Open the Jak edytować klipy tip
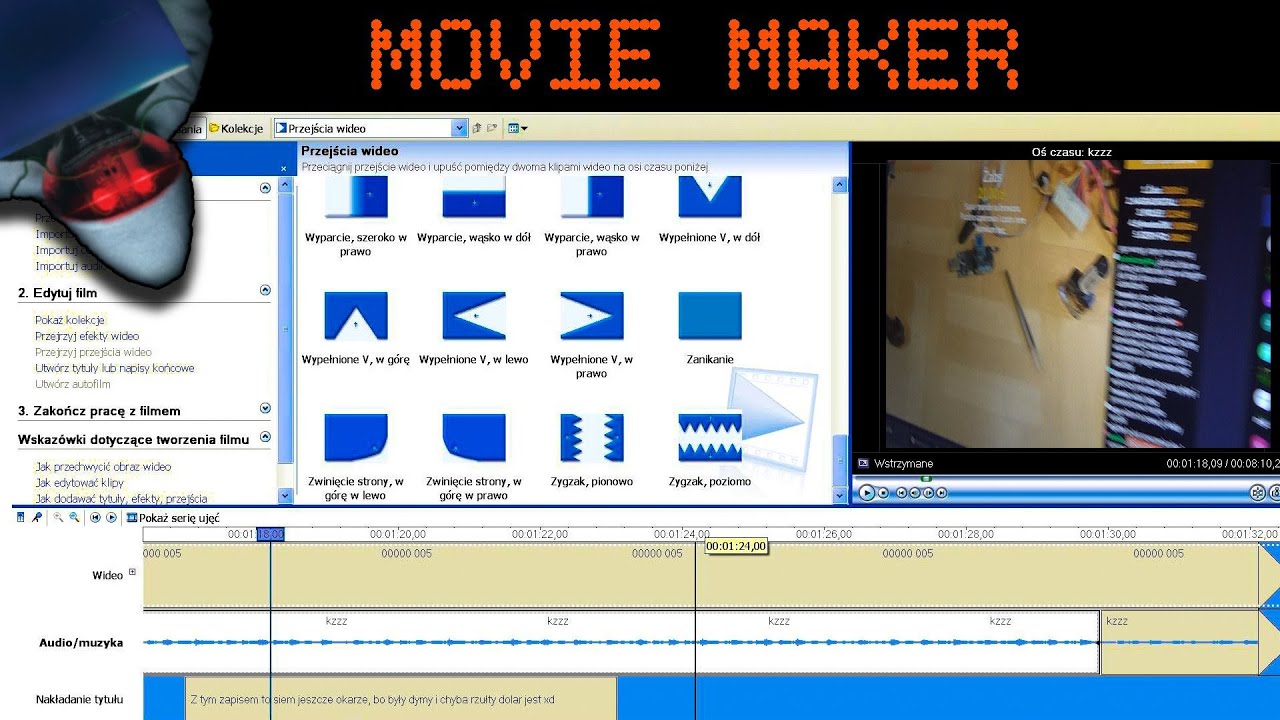This screenshot has height=720, width=1280. (x=79, y=482)
